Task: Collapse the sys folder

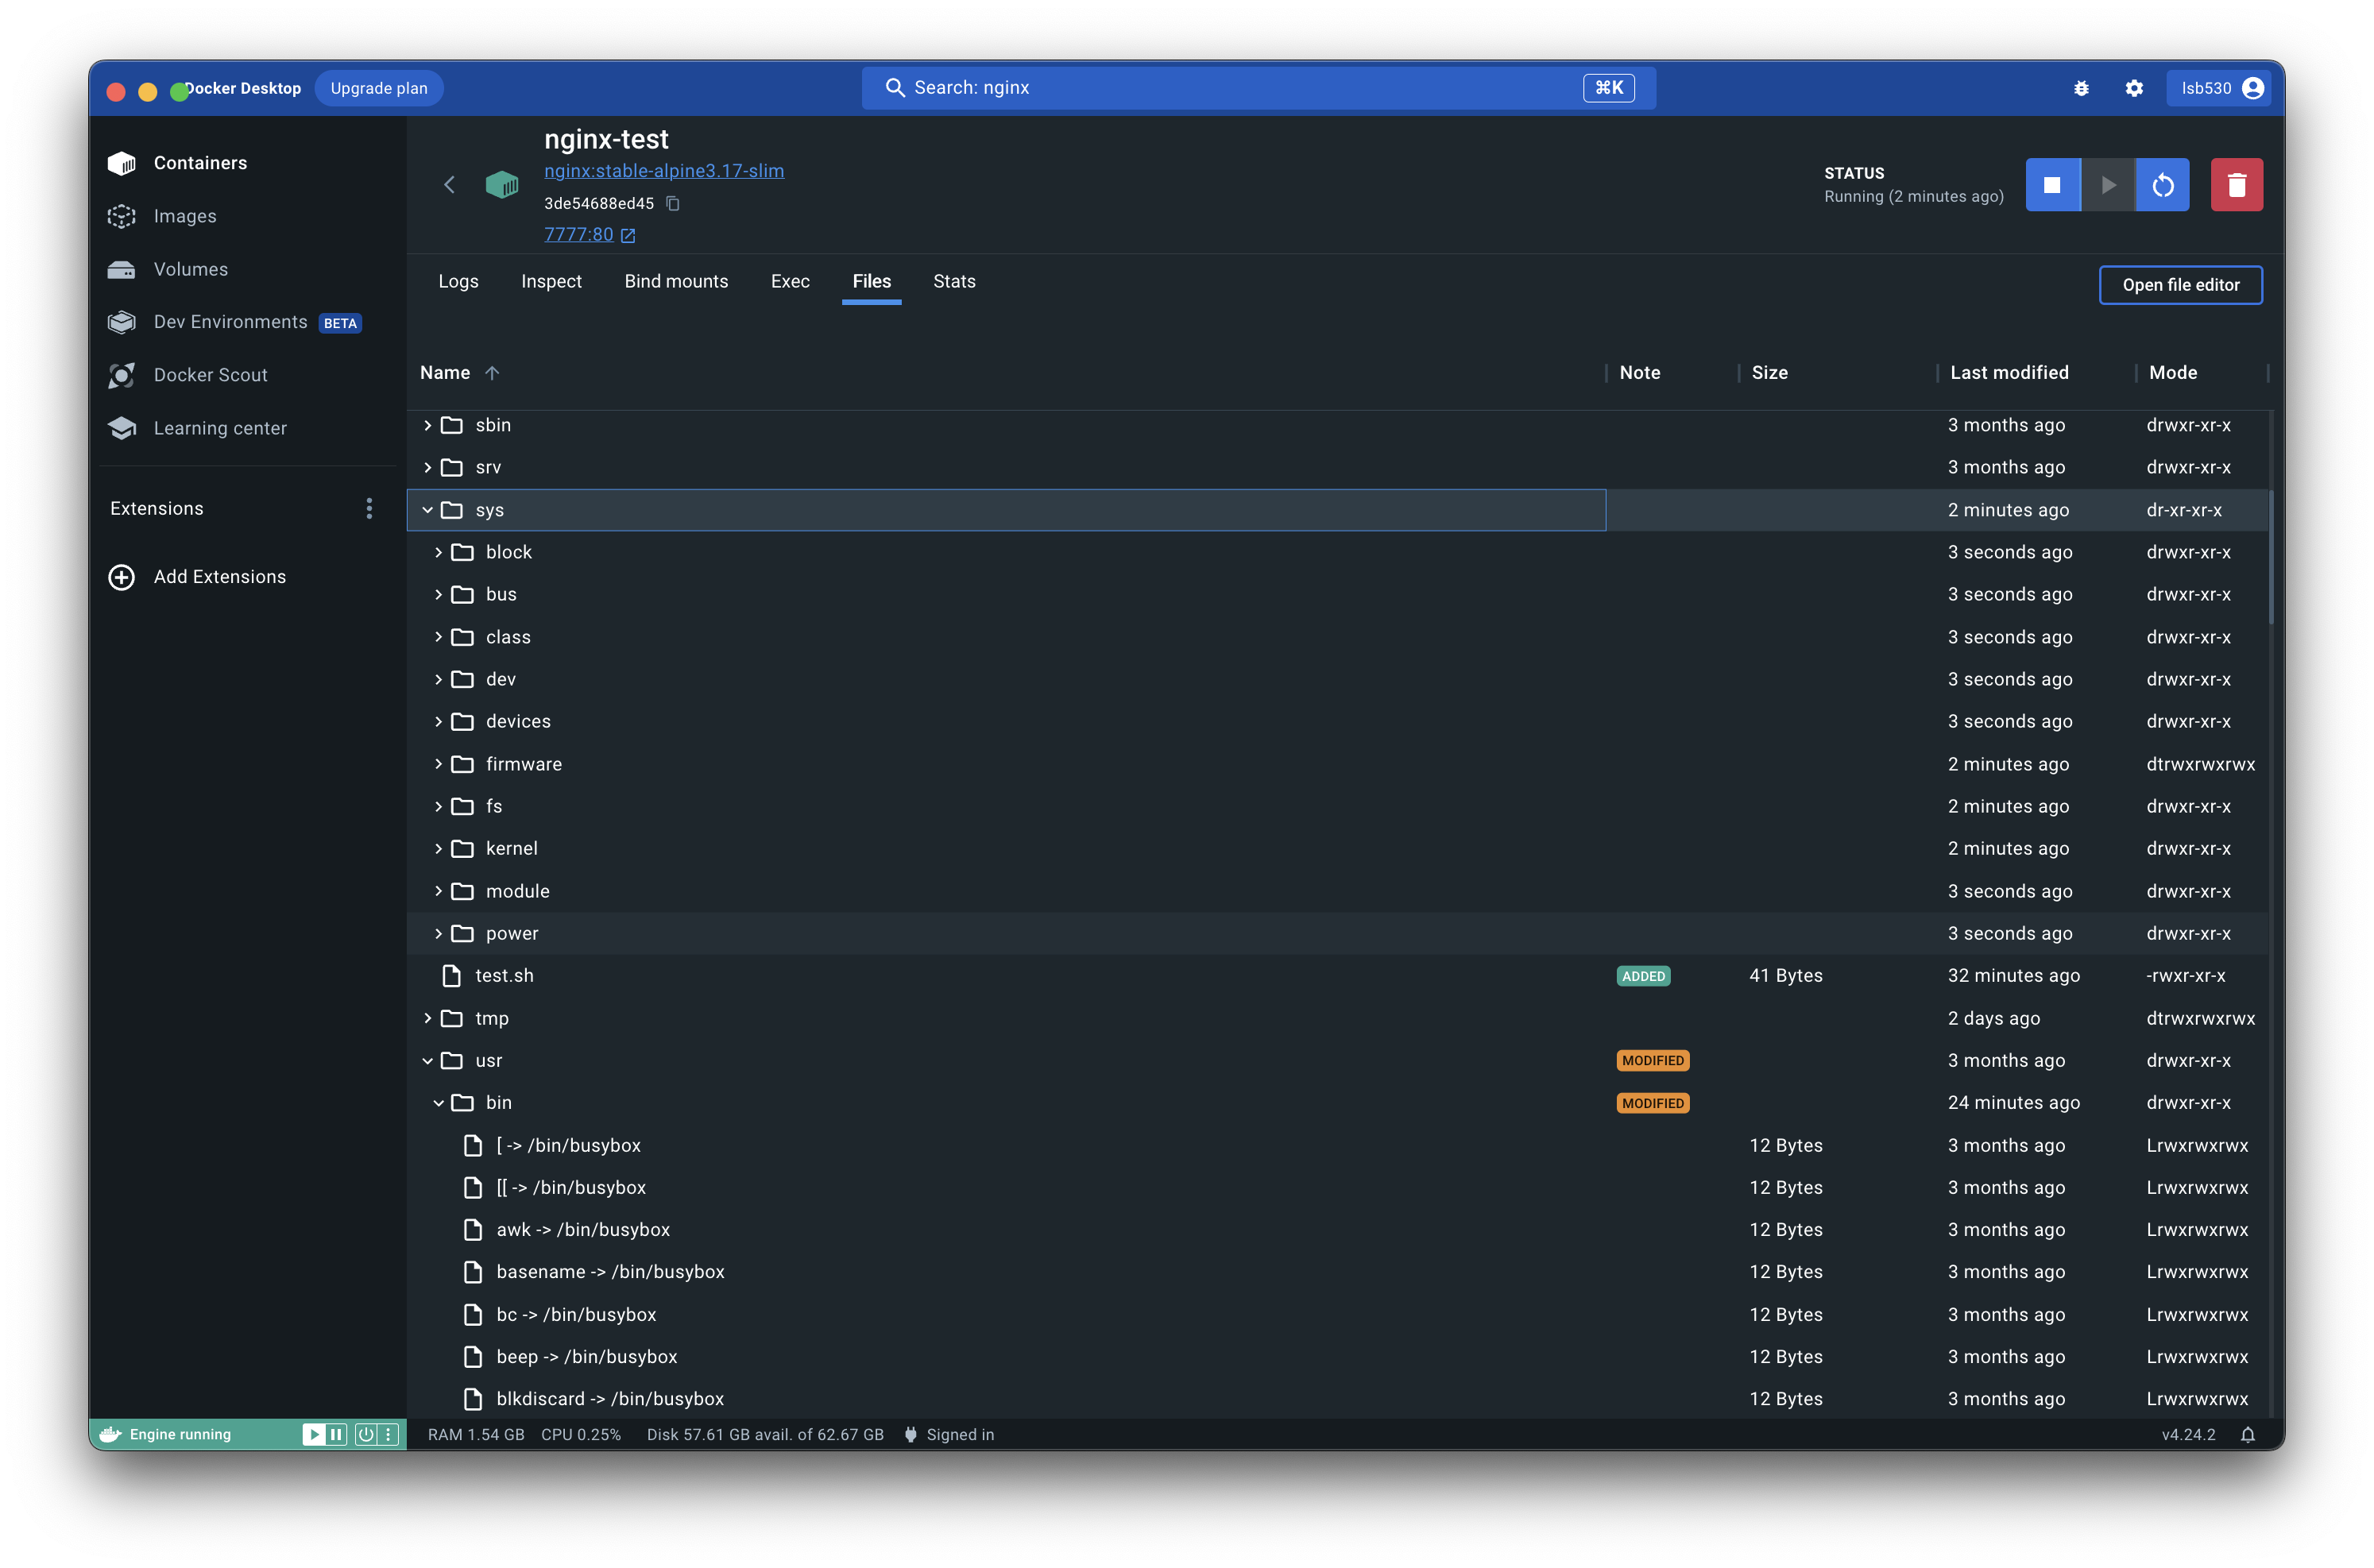Action: pos(428,510)
